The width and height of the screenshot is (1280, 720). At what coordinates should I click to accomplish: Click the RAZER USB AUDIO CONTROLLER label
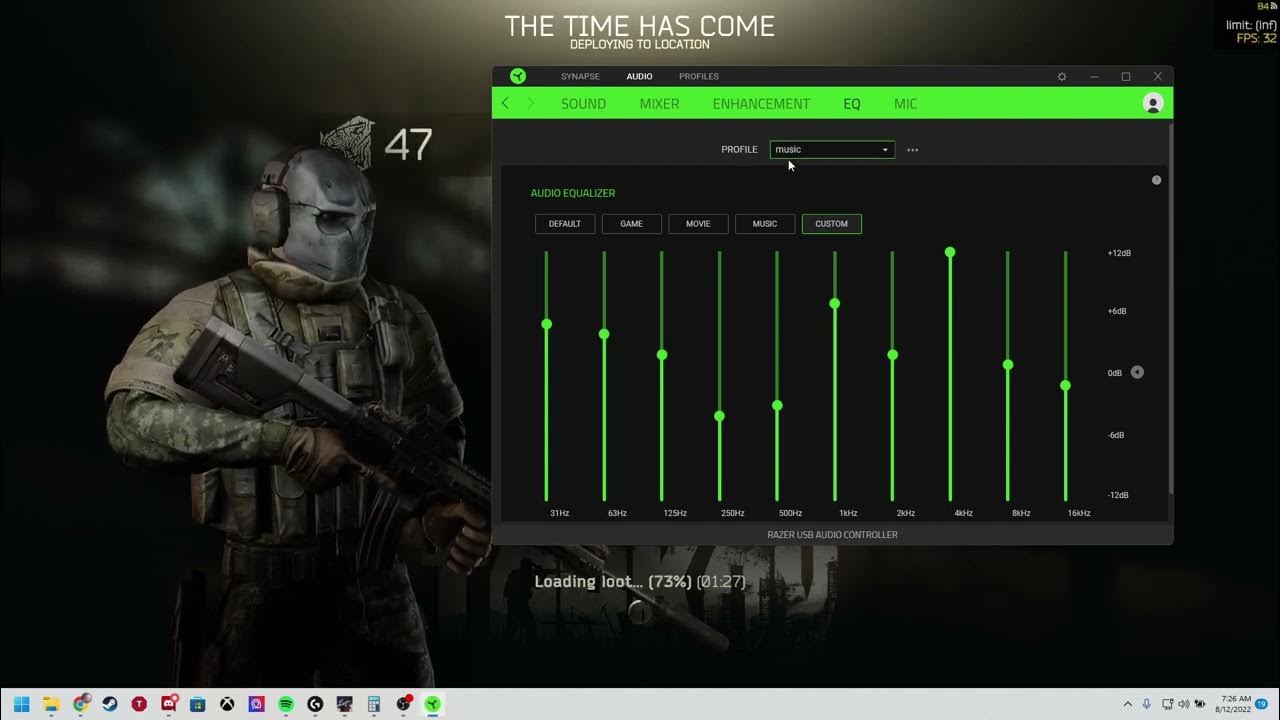click(832, 535)
